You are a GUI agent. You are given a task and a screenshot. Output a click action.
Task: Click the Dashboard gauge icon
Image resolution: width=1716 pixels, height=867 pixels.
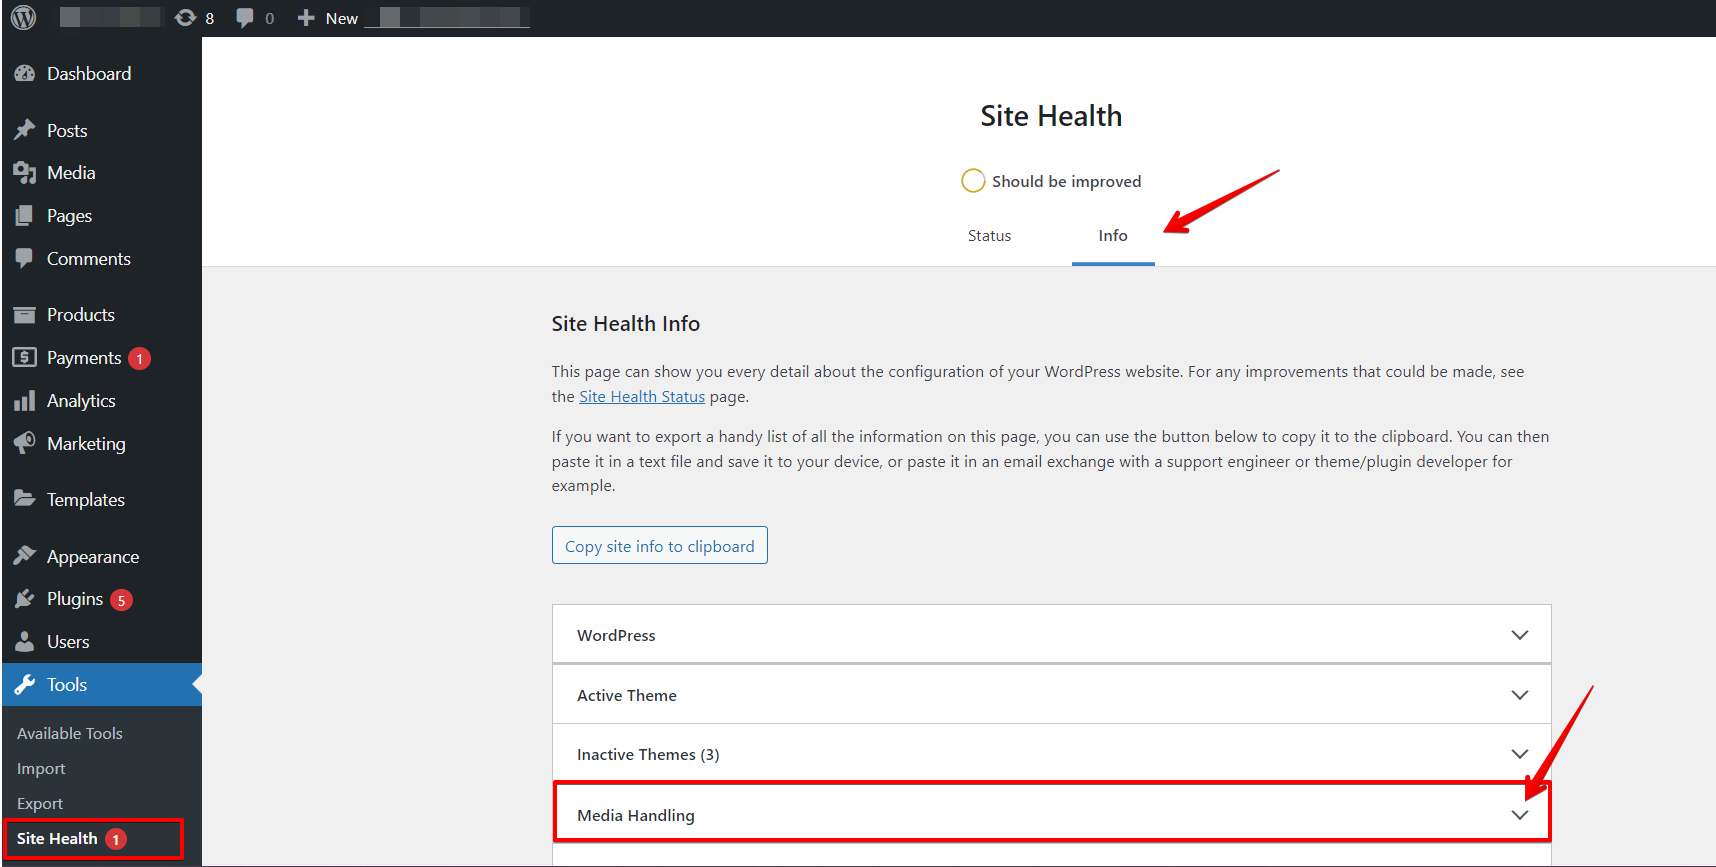click(25, 74)
